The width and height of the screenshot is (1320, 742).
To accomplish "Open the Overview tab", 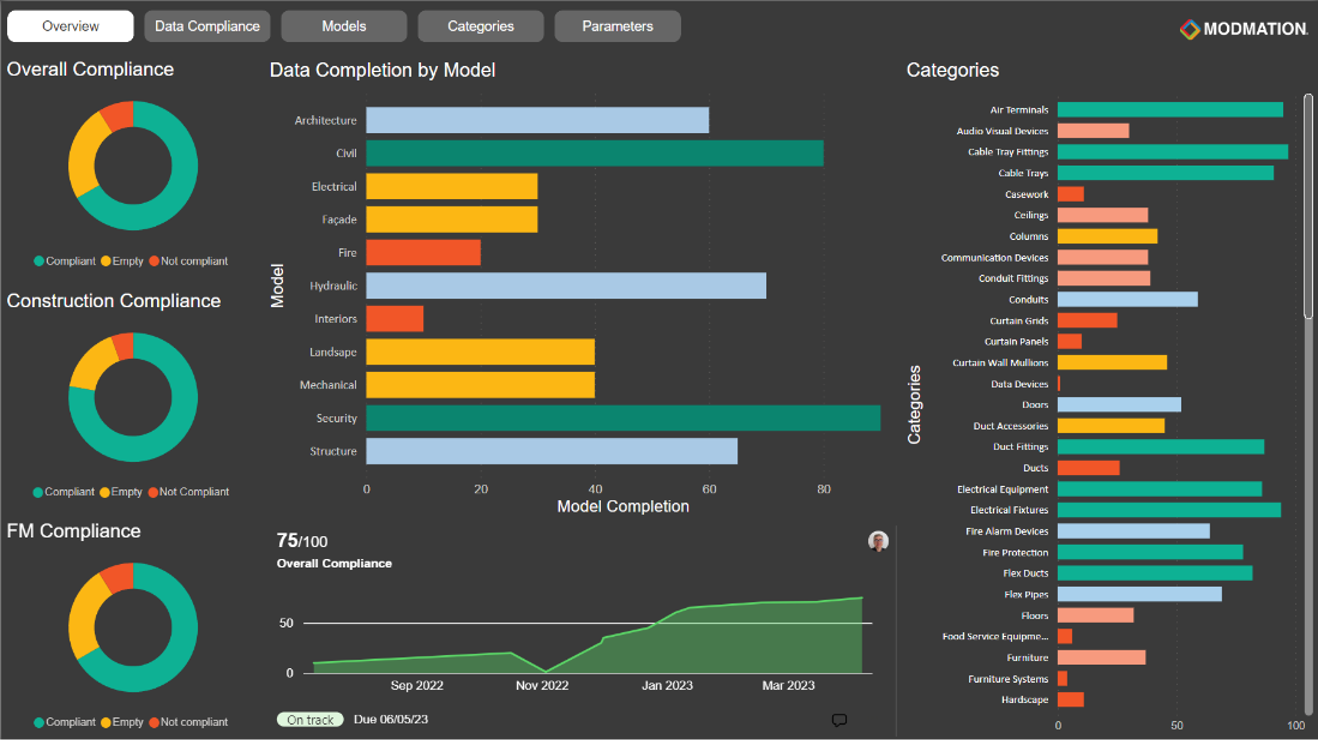I will pos(70,26).
